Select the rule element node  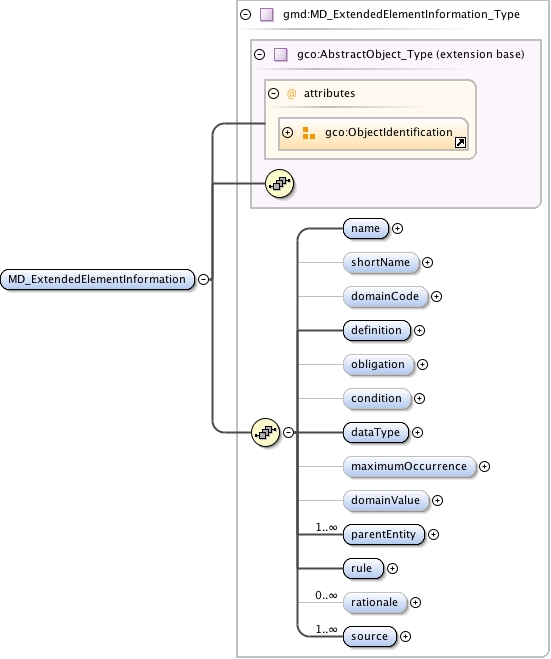[363, 568]
